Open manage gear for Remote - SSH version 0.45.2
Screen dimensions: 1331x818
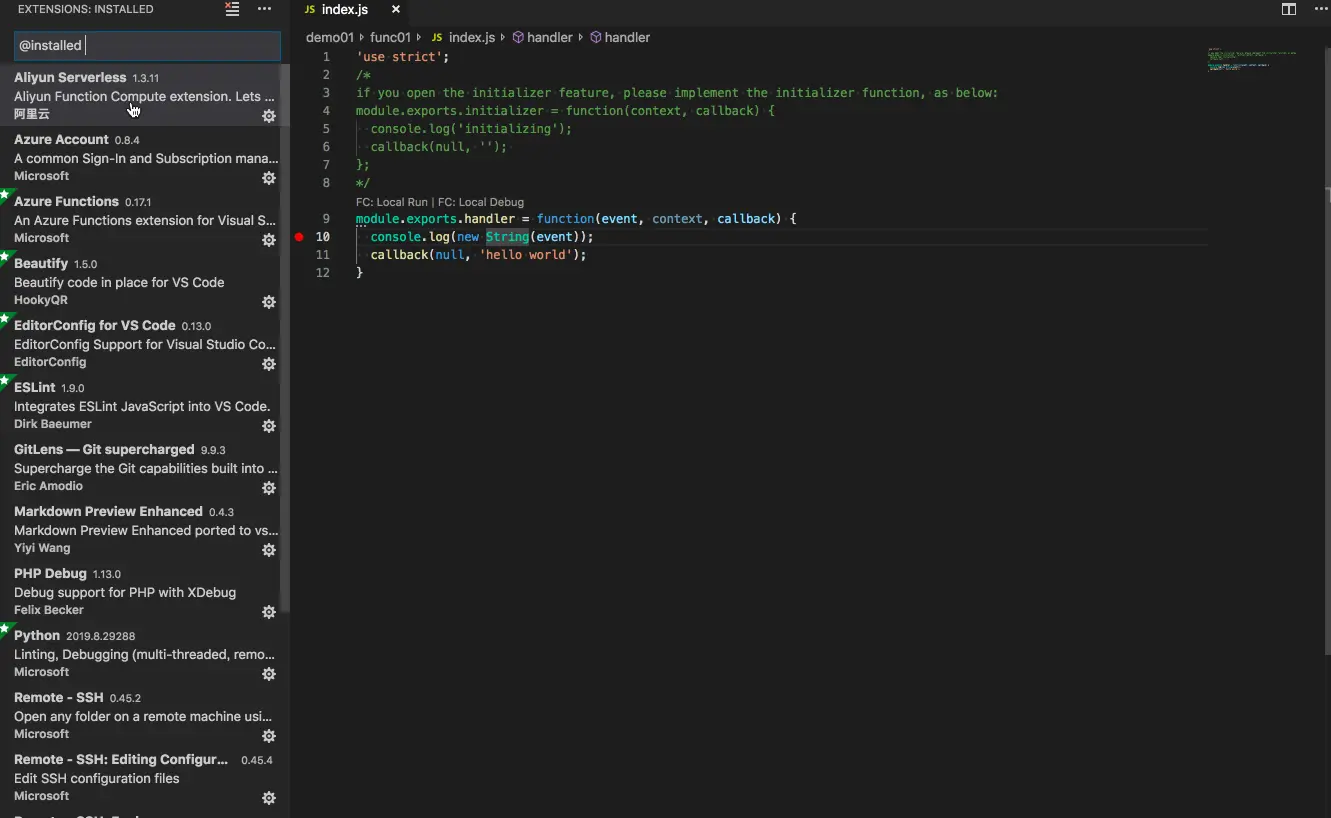pos(269,736)
